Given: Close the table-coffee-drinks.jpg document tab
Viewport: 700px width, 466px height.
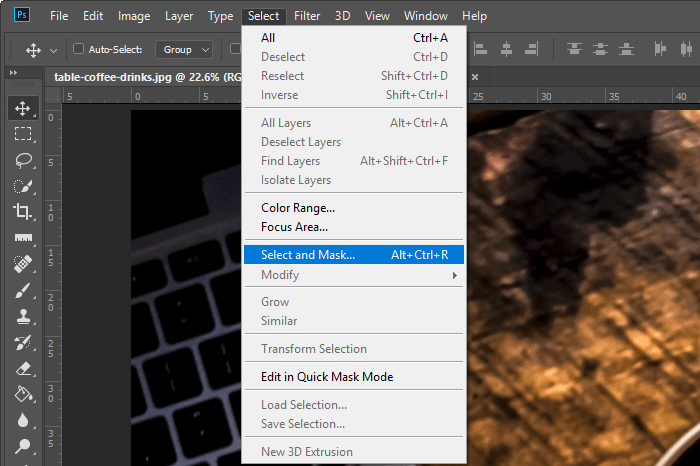Looking at the screenshot, I should [x=475, y=77].
